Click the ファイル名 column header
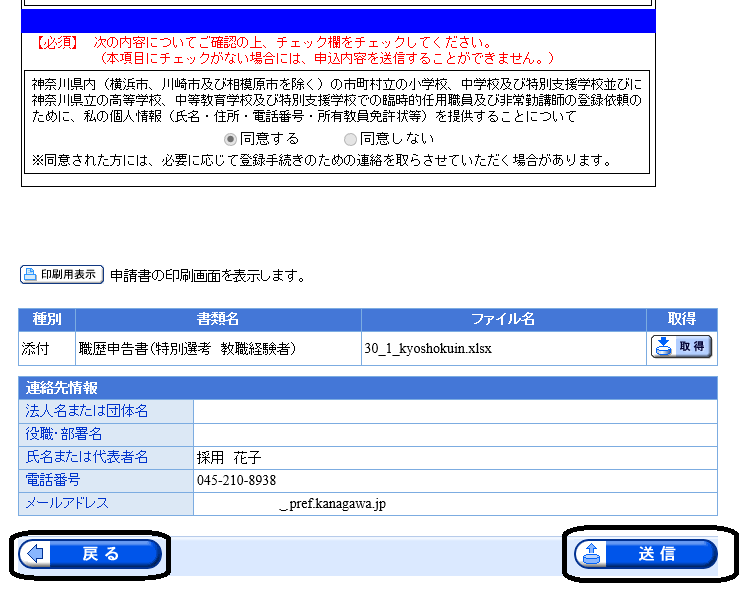 (503, 320)
